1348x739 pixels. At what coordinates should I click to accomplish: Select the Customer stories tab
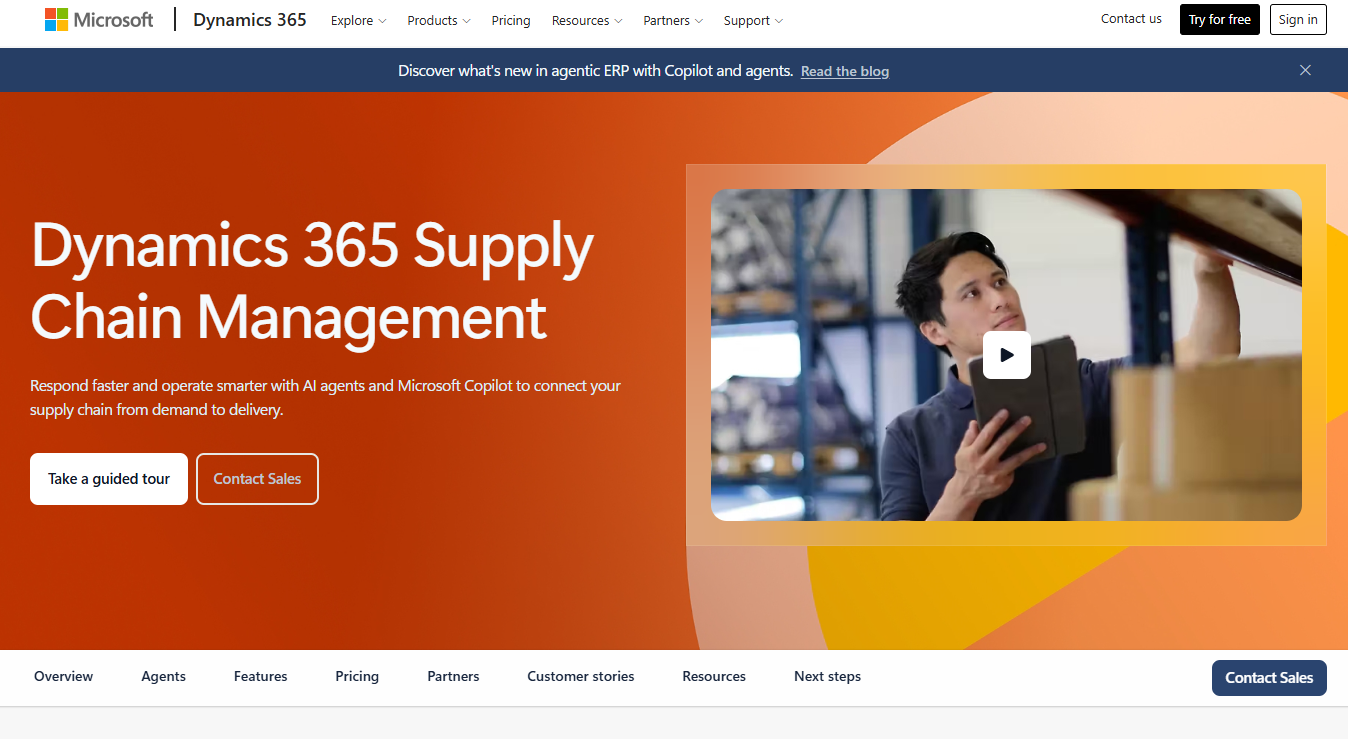pyautogui.click(x=581, y=677)
